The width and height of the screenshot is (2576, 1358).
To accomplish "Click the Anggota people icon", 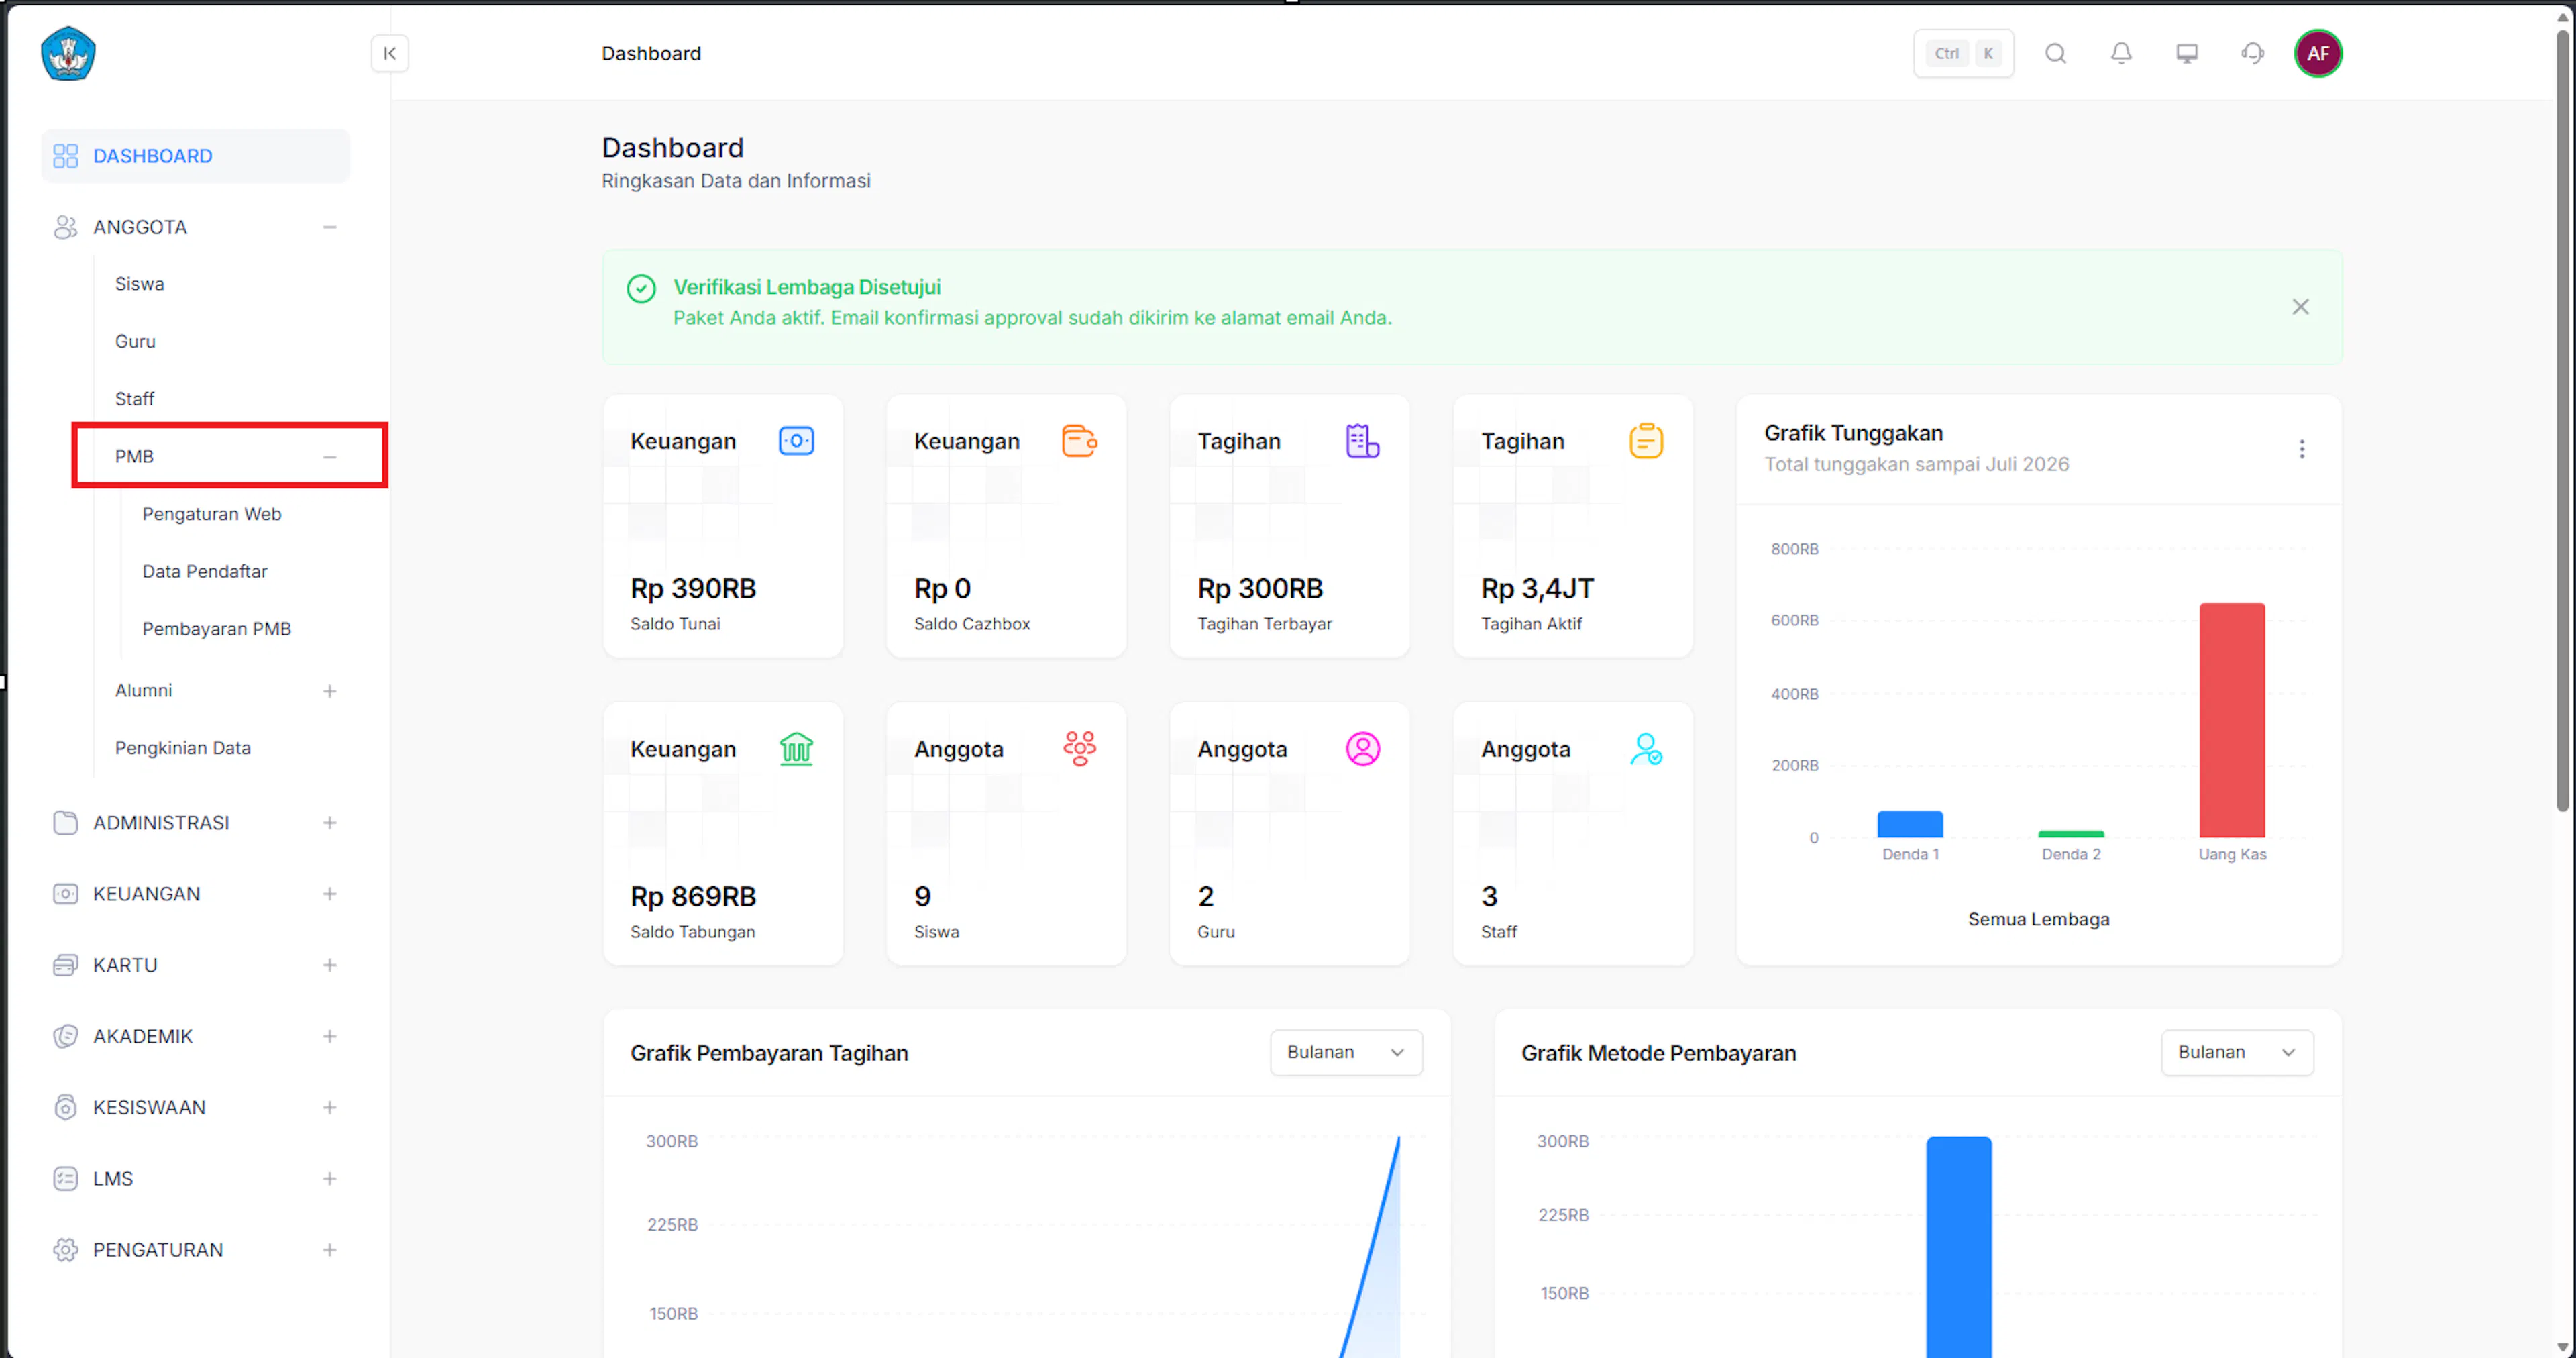I will point(65,227).
